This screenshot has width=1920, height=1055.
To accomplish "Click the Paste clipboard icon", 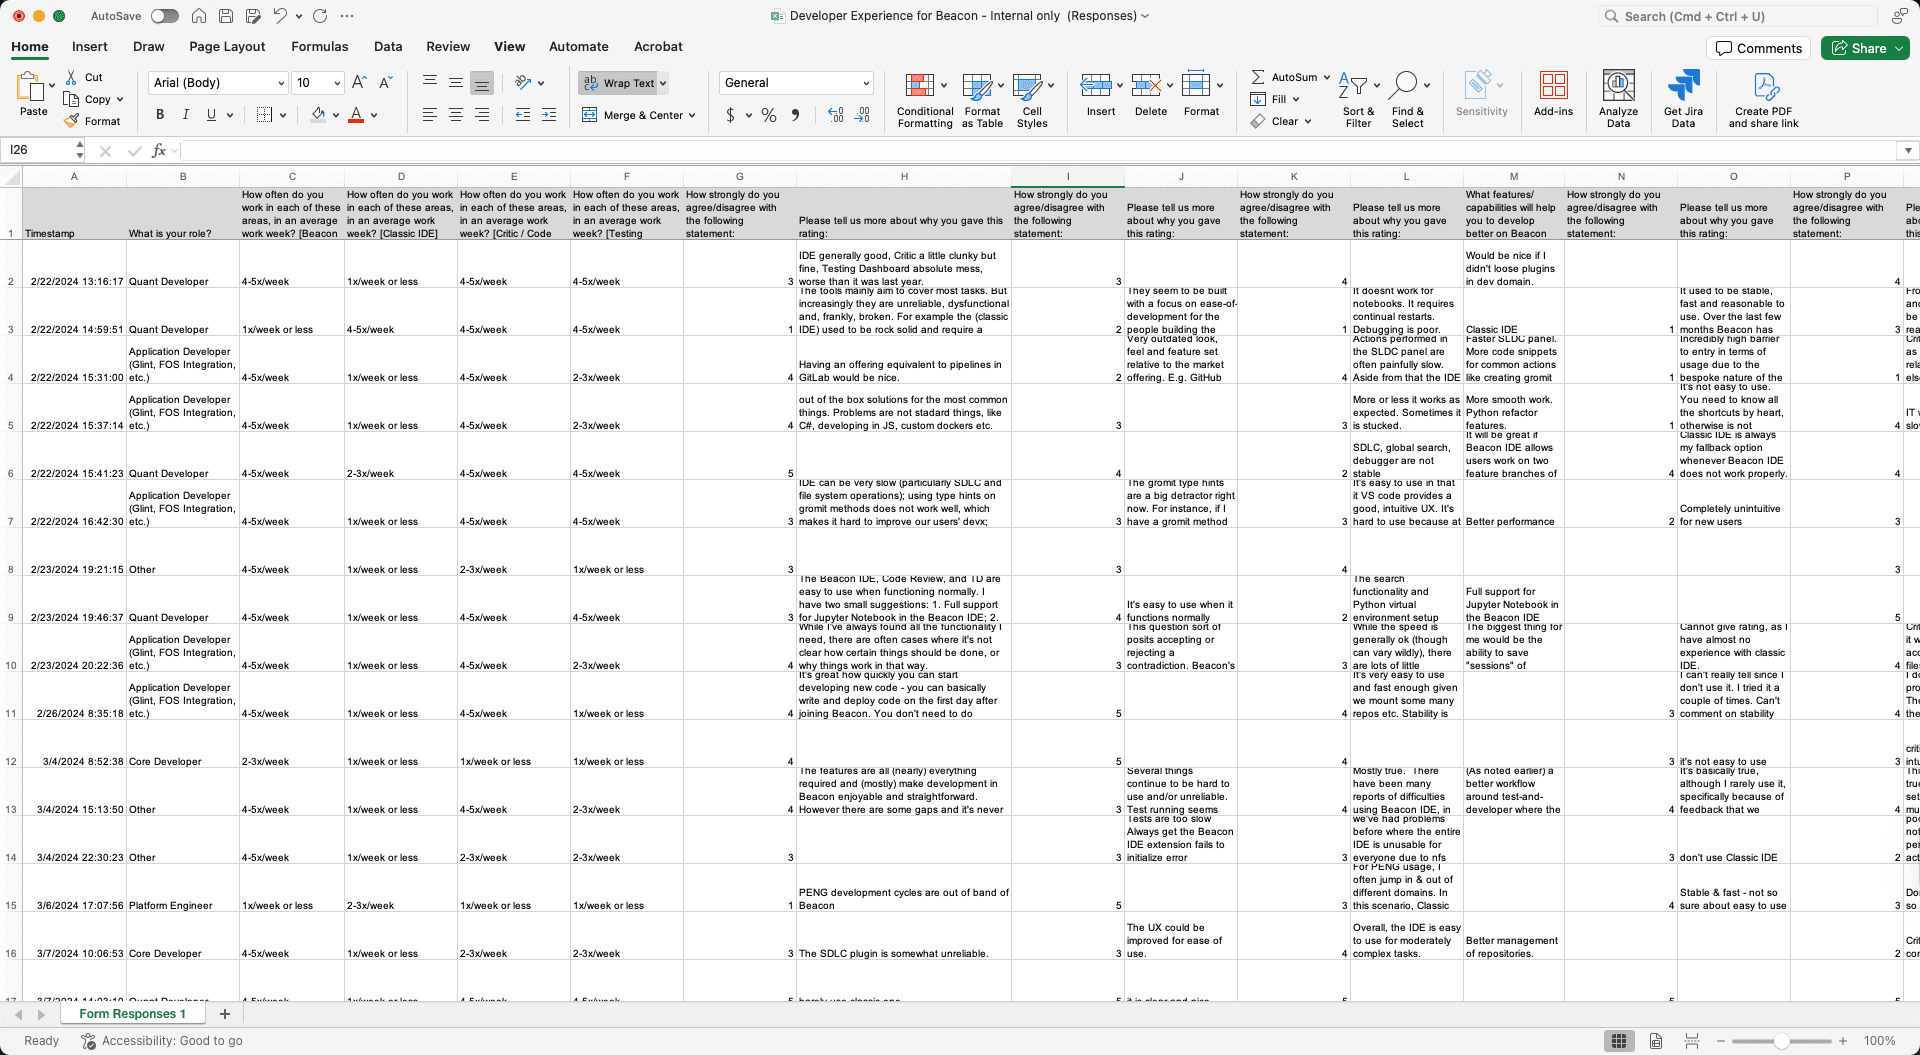I will click(x=30, y=87).
